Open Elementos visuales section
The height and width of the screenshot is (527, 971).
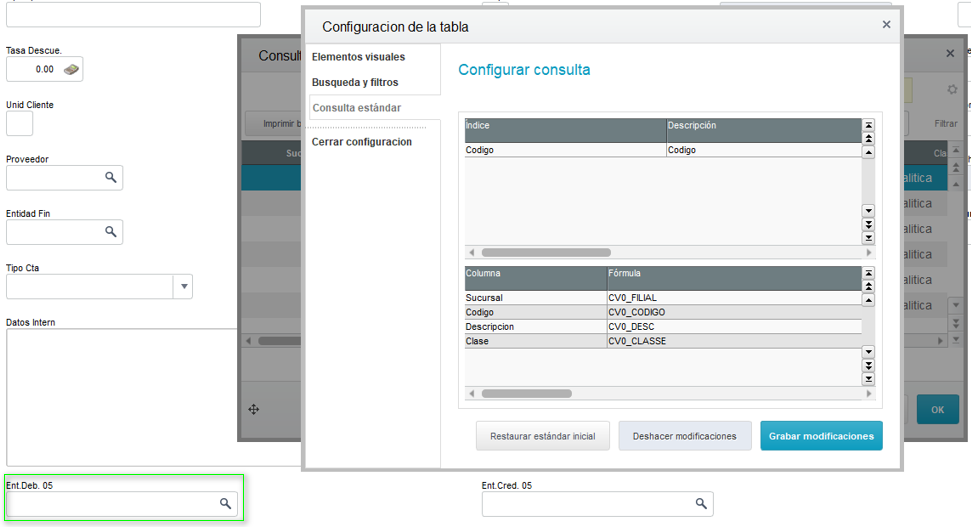358,57
